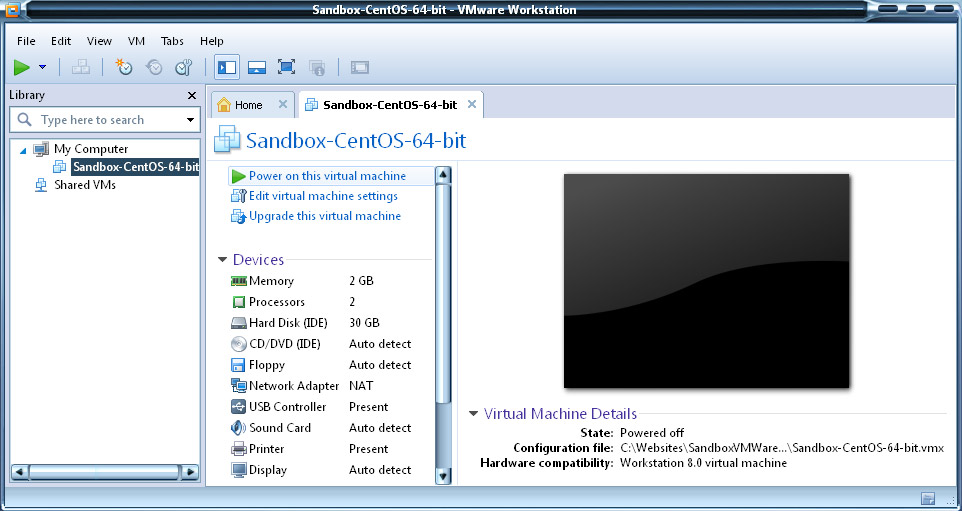Click the Network Adapter icon
This screenshot has height=511, width=962.
[x=239, y=386]
